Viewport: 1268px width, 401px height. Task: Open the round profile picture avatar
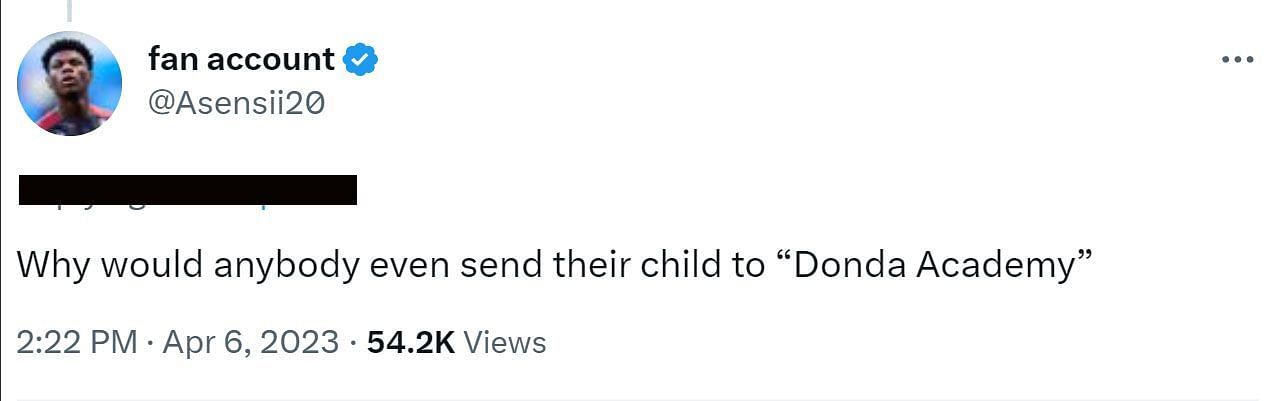coord(70,83)
